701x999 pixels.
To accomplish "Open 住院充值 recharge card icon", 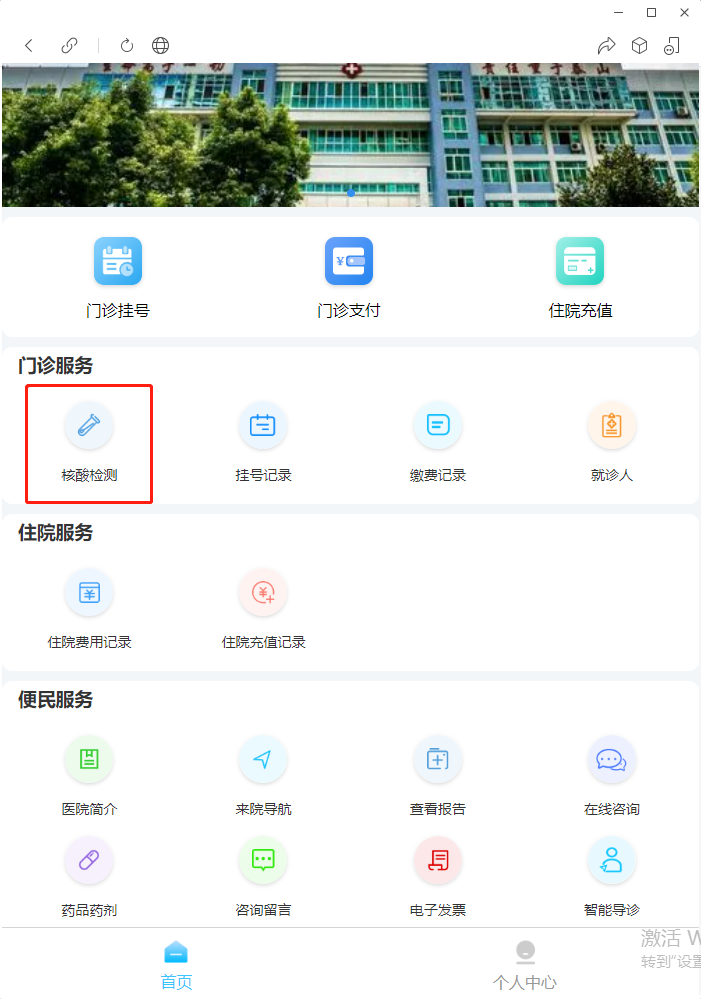I will (x=580, y=261).
